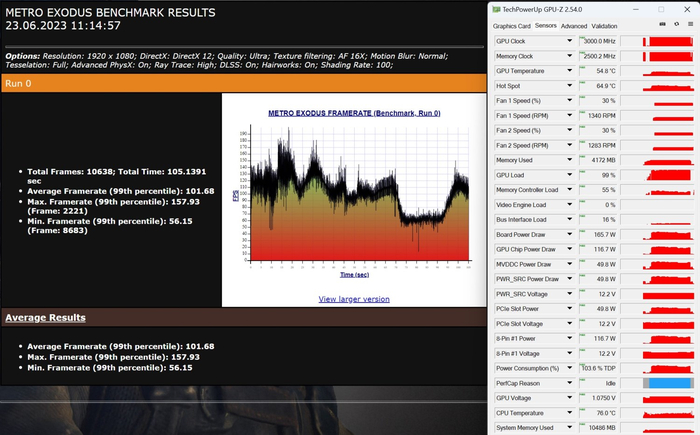The image size is (700, 435).
Task: Click the GPU-Z screenshot camera icon
Action: tap(660, 26)
